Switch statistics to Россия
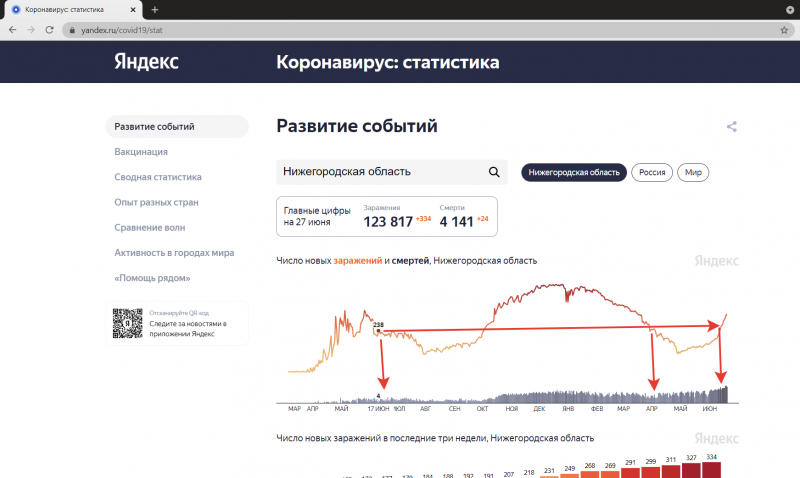 [652, 172]
